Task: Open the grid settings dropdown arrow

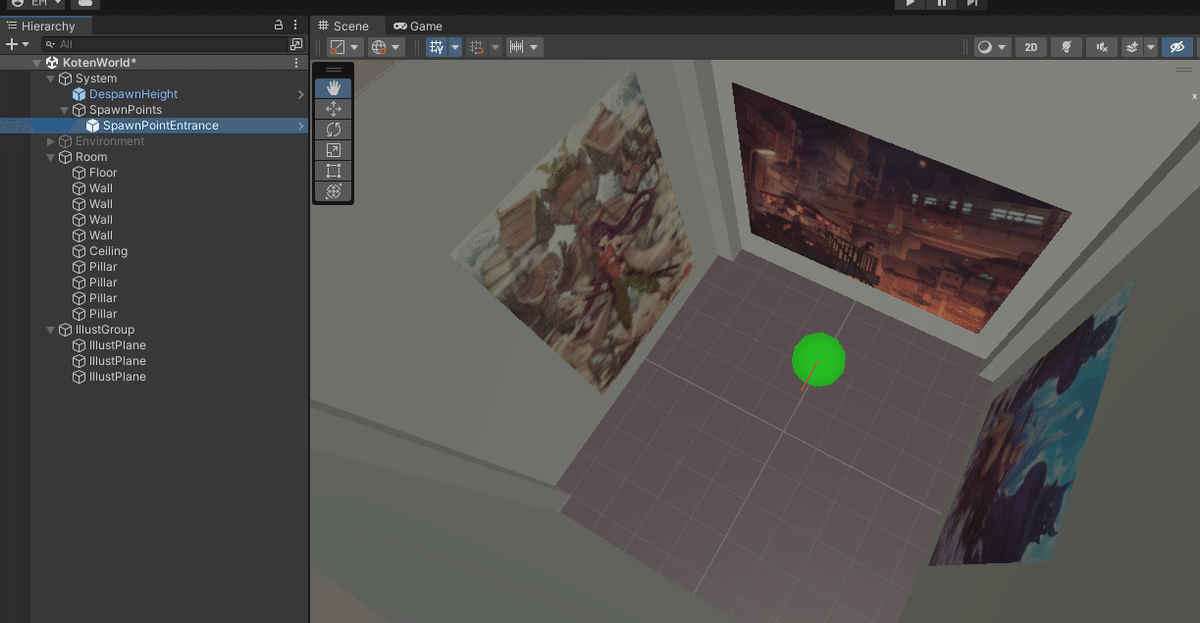Action: tap(455, 47)
